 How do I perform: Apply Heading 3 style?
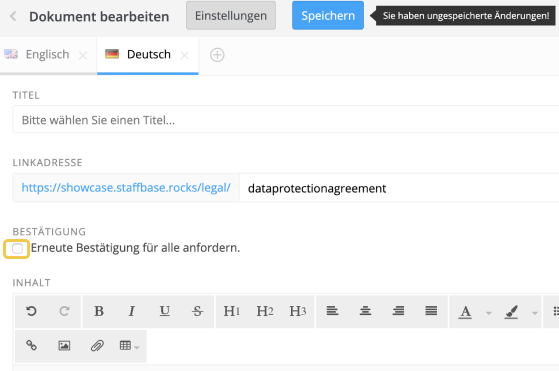coord(298,311)
